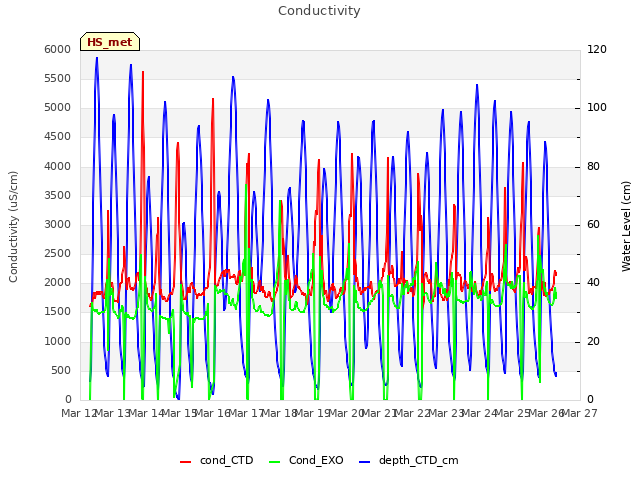Image resolution: width=640 pixels, height=480 pixels.
Task: Click the 2000 left-axis tick label
Action: click(x=58, y=282)
